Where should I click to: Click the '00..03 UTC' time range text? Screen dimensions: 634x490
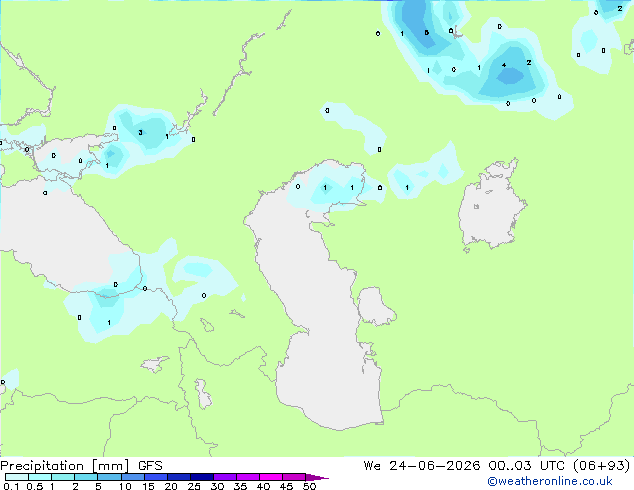tap(528, 466)
